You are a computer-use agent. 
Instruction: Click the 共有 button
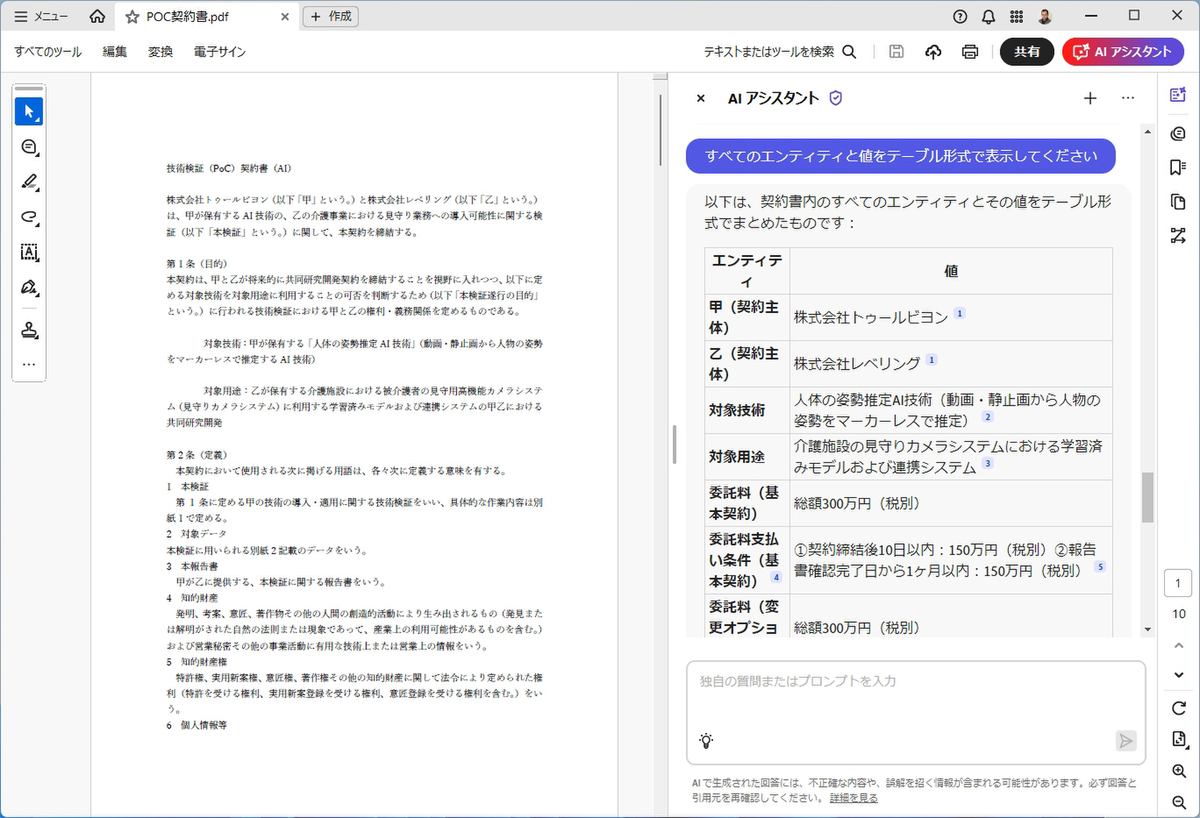click(1026, 52)
